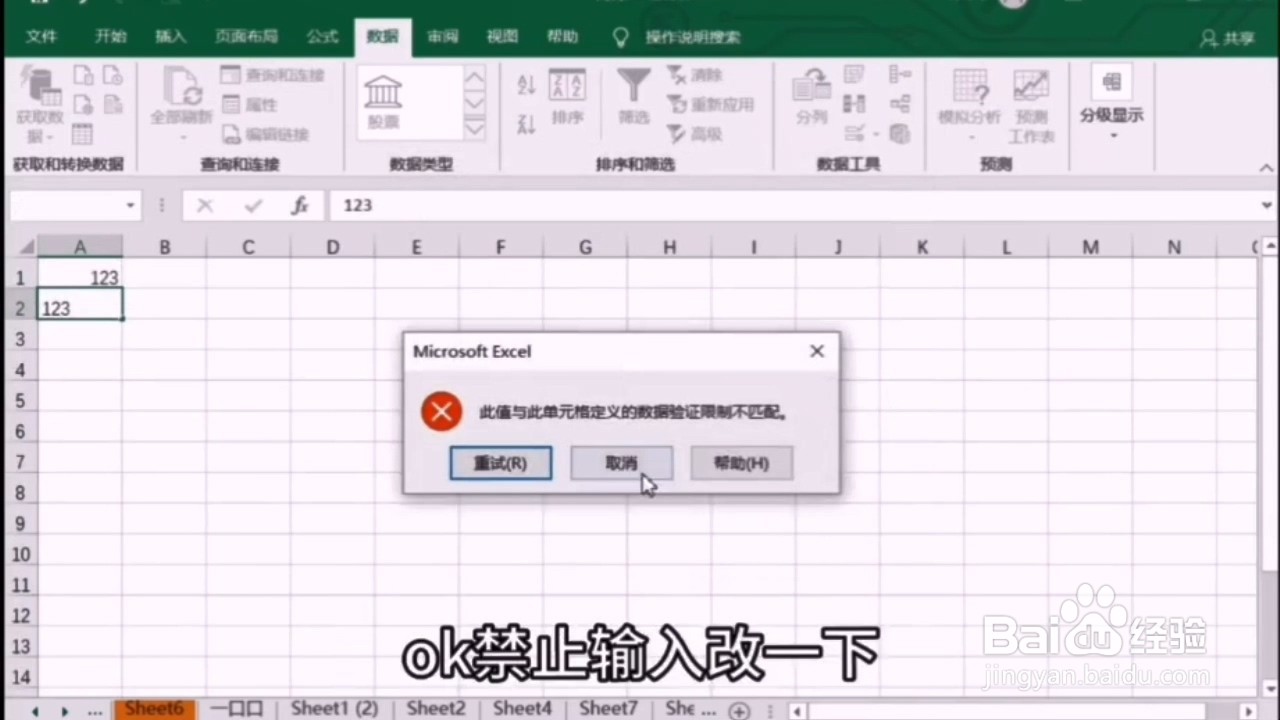This screenshot has height=720, width=1280.
Task: Switch to the 视图 view tab
Action: click(502, 37)
